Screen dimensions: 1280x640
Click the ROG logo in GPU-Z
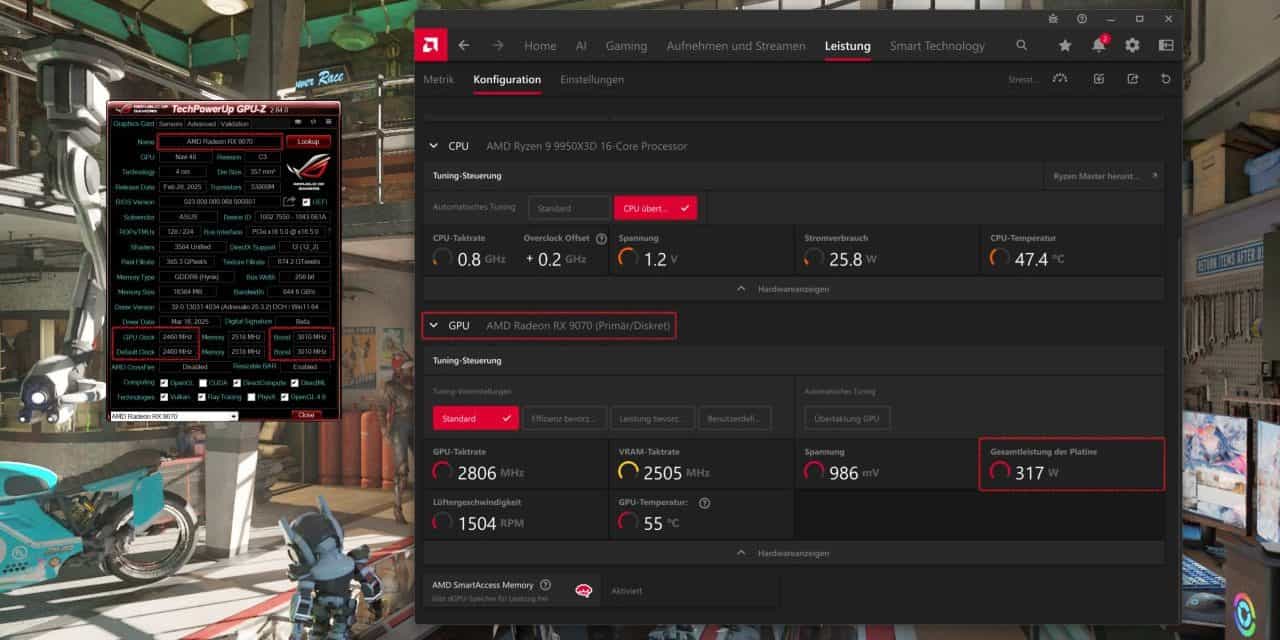click(x=308, y=174)
